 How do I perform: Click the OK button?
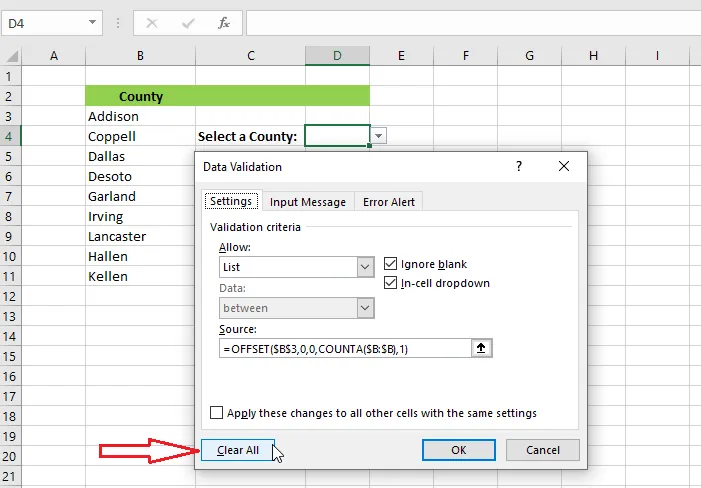coord(459,450)
